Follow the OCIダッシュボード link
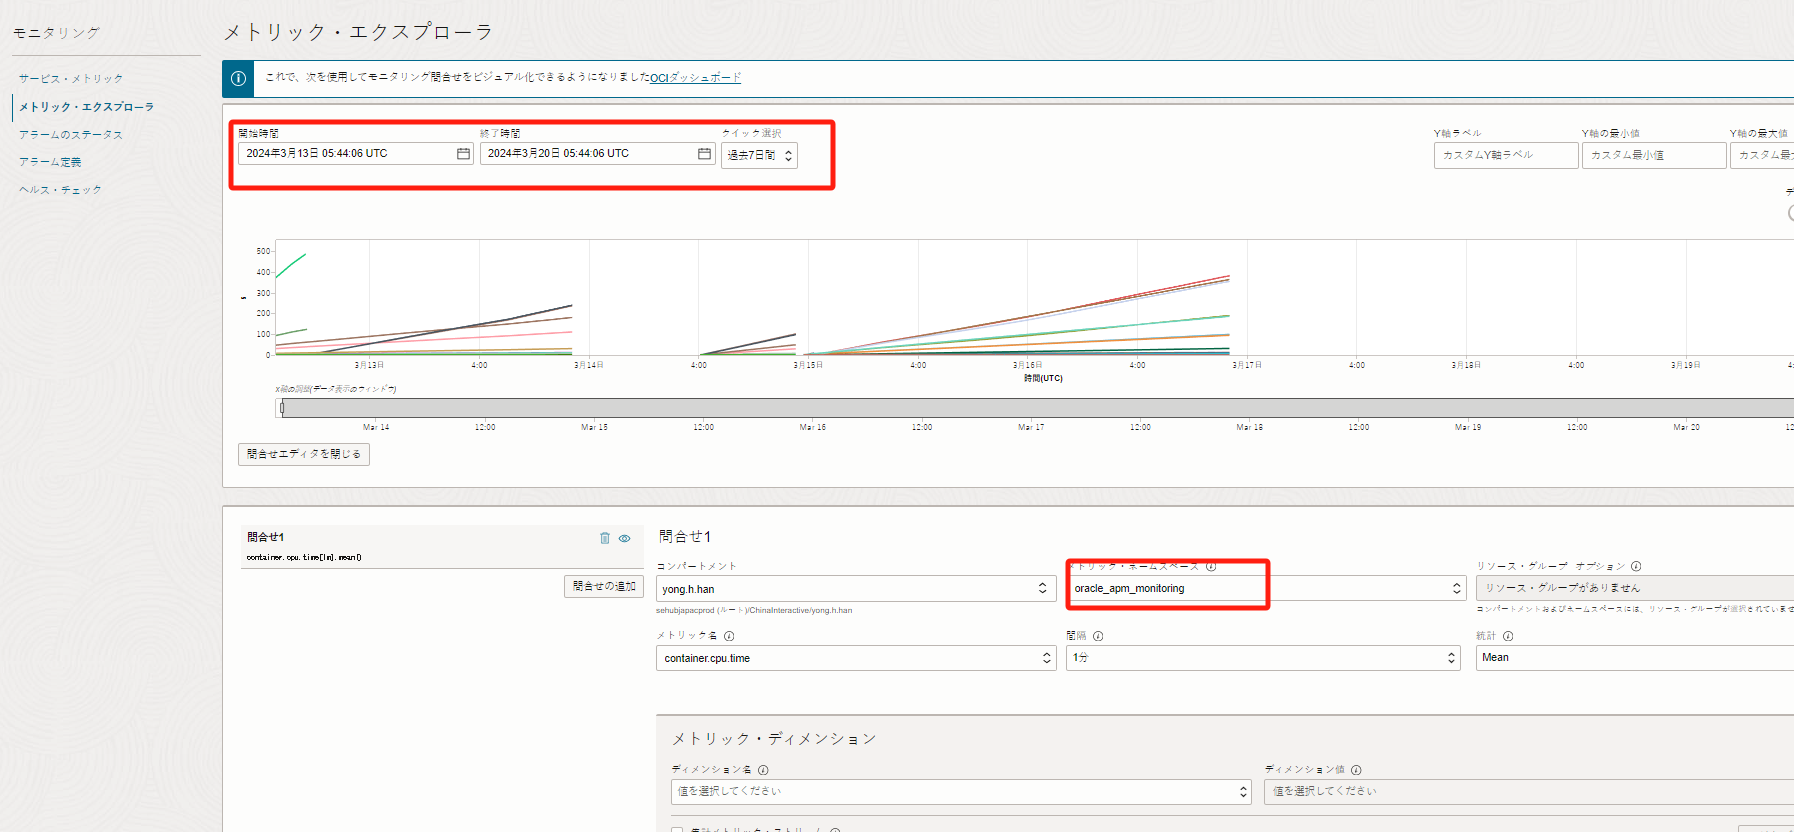The width and height of the screenshot is (1794, 832). (x=695, y=78)
